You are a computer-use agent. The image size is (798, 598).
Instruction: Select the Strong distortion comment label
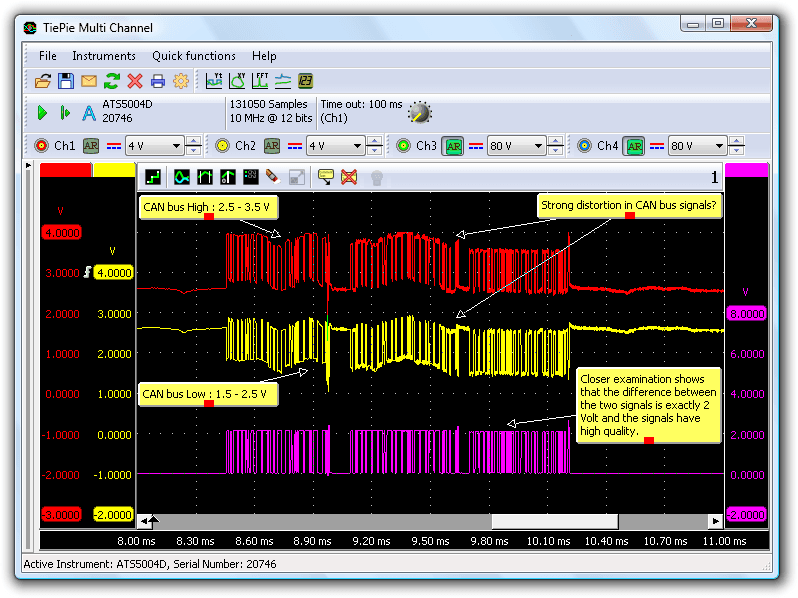630,206
